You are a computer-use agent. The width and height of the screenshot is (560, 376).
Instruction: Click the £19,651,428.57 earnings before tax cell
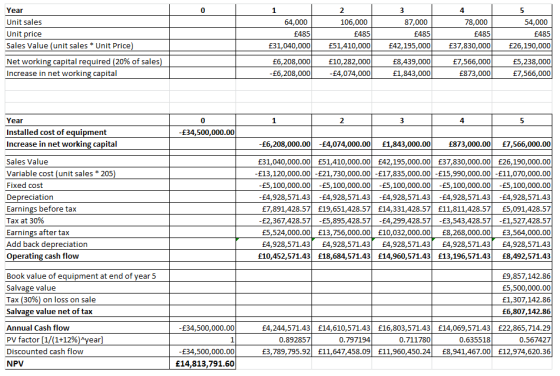[341, 209]
